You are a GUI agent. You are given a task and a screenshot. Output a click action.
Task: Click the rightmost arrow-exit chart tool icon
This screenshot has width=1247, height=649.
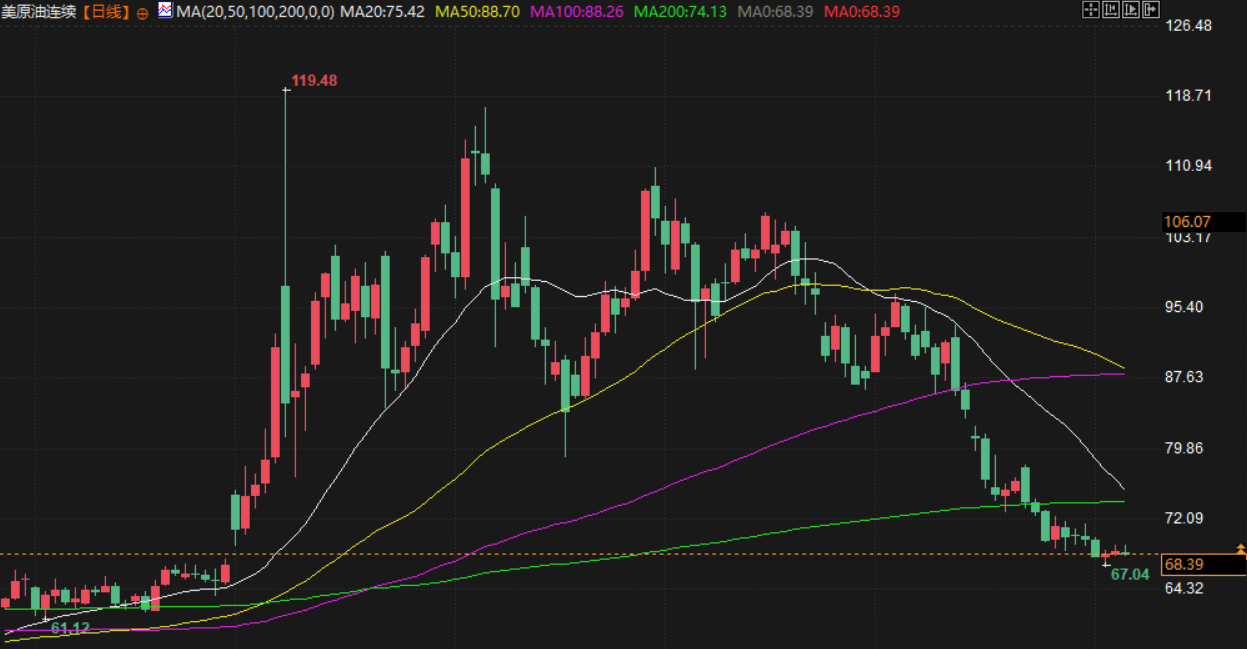pyautogui.click(x=1151, y=10)
